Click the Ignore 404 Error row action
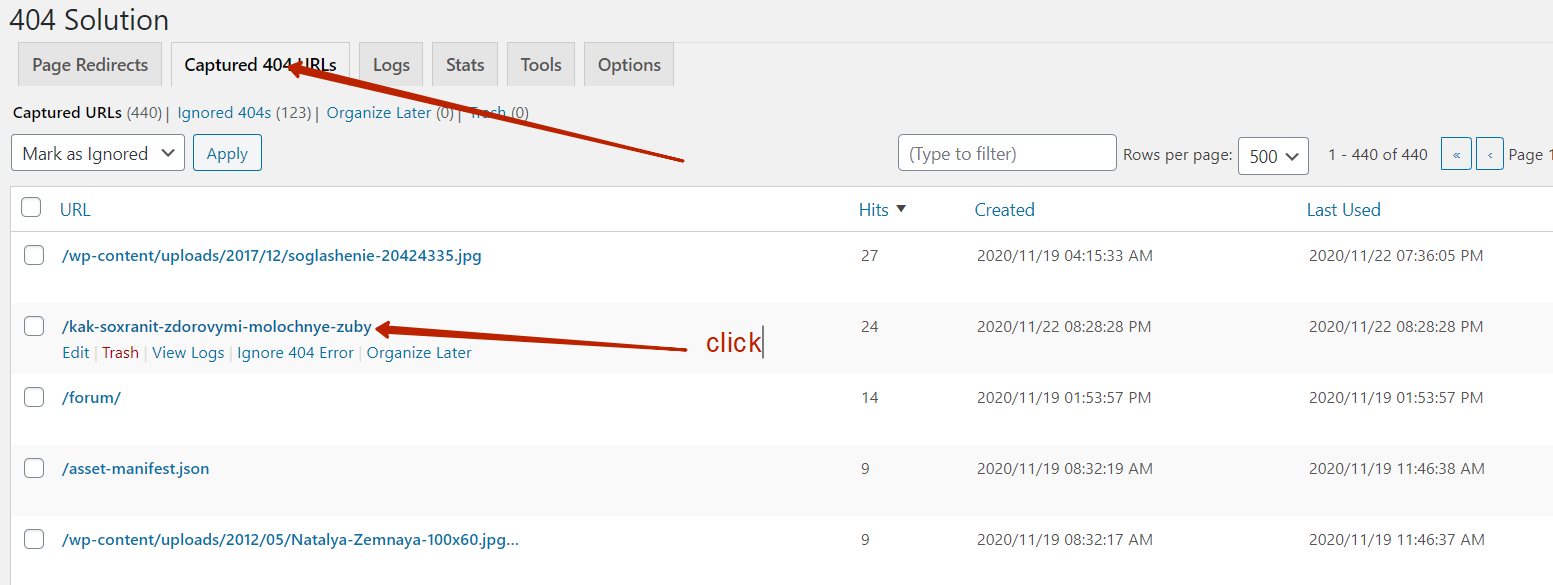The height and width of the screenshot is (585, 1553). [295, 353]
